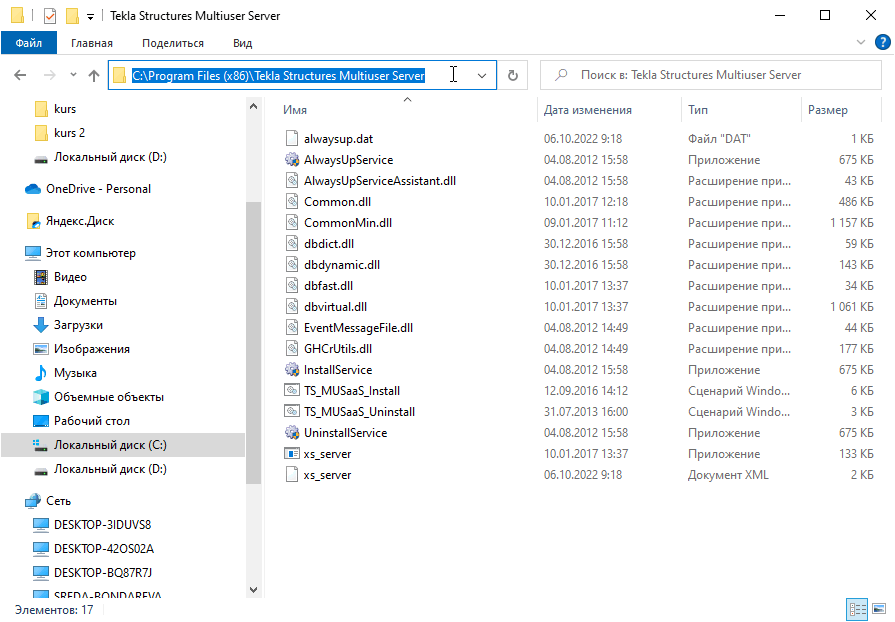Switch to large thumbnails view icon
Image resolution: width=895 pixels, height=622 pixels.
click(880, 609)
